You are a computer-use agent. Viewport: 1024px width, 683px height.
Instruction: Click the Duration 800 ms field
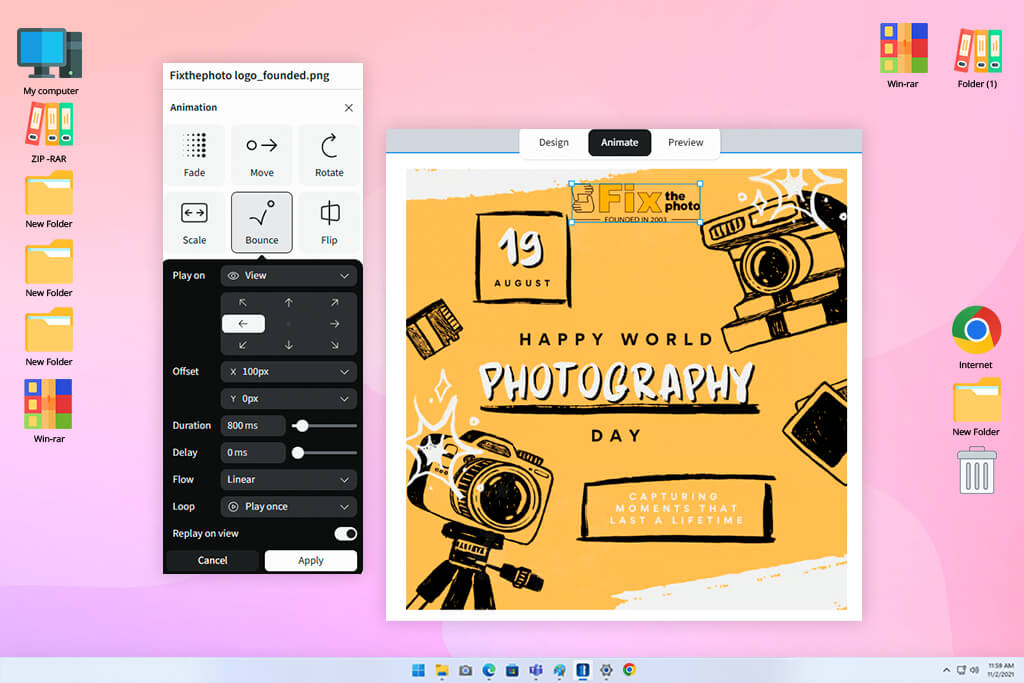tap(253, 426)
